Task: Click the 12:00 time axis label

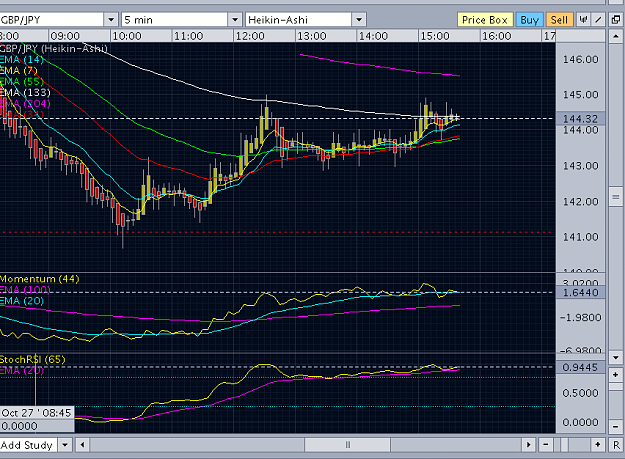Action: click(x=250, y=36)
